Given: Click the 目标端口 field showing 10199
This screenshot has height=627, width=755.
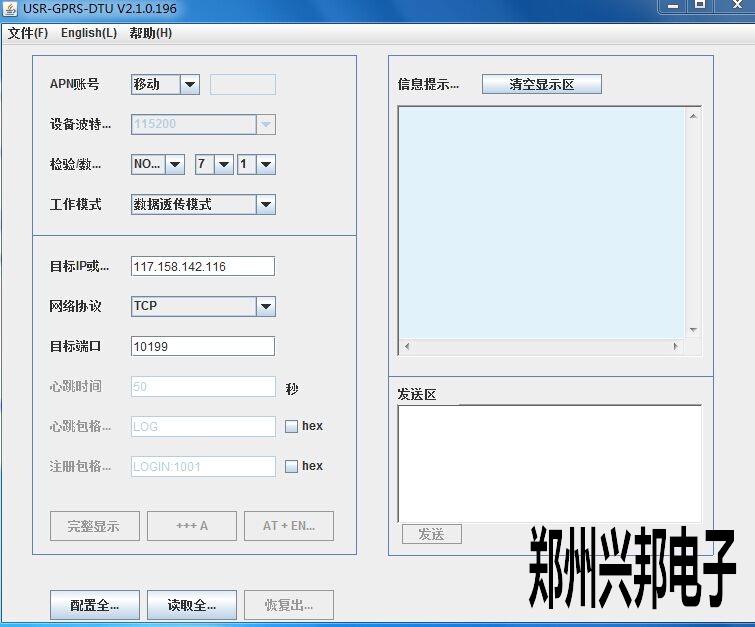Looking at the screenshot, I should pos(202,346).
